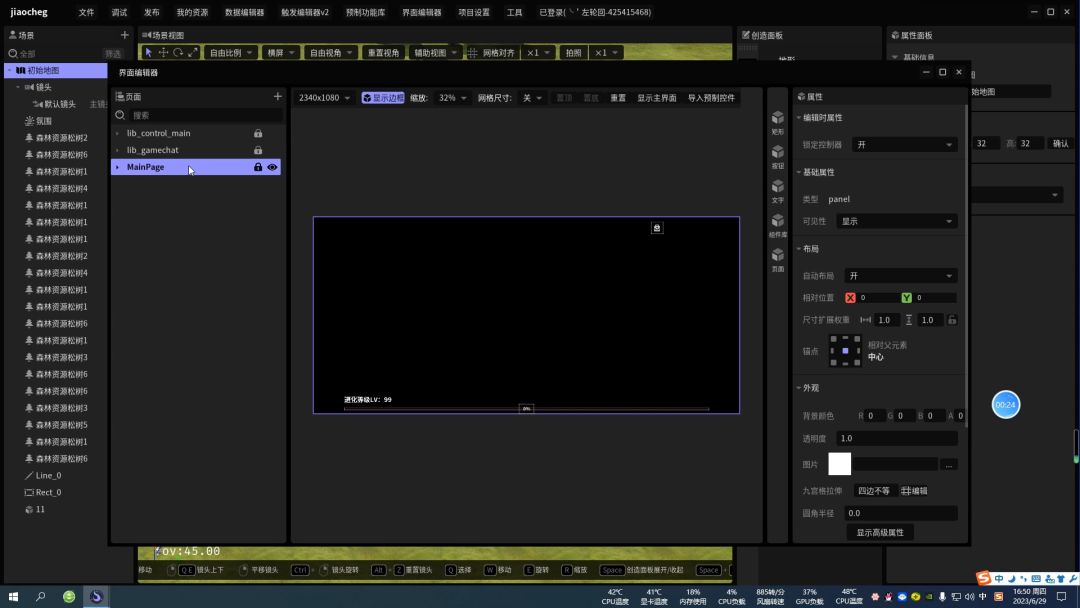Screen dimensions: 1080x608
Task: Click the 显示高级属性 button
Action: coord(879,533)
